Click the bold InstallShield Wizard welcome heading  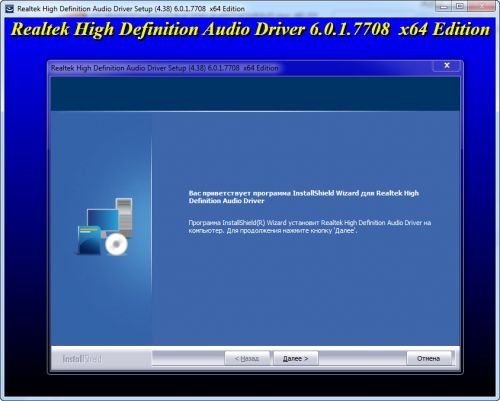304,197
